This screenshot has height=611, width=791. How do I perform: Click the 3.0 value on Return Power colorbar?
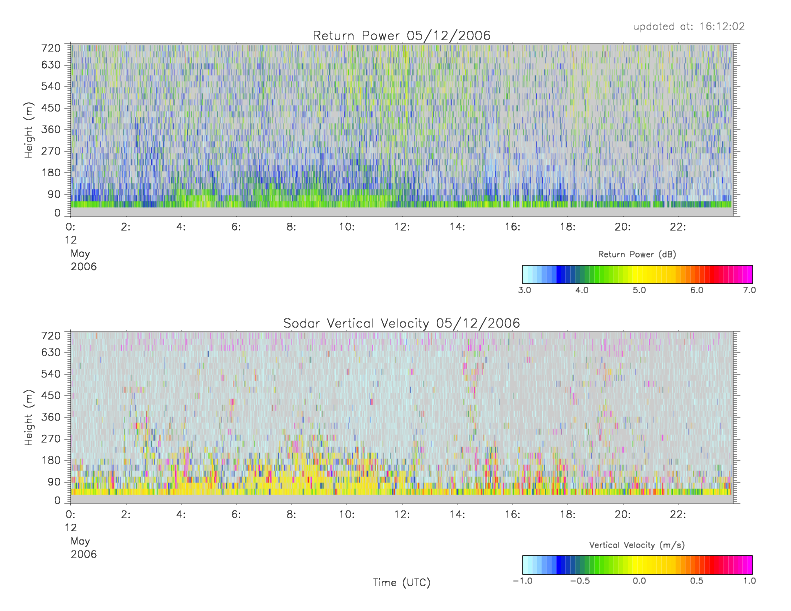click(x=525, y=290)
